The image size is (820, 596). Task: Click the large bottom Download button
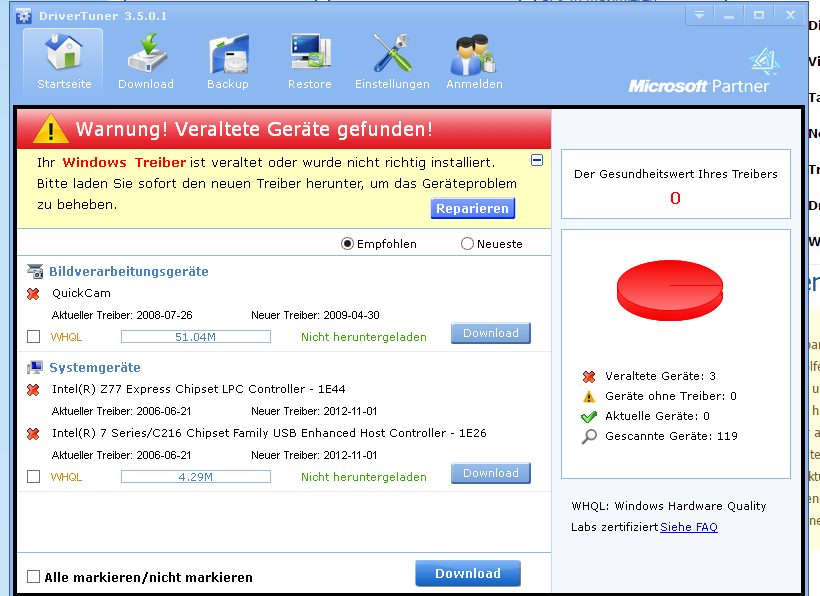click(x=468, y=574)
